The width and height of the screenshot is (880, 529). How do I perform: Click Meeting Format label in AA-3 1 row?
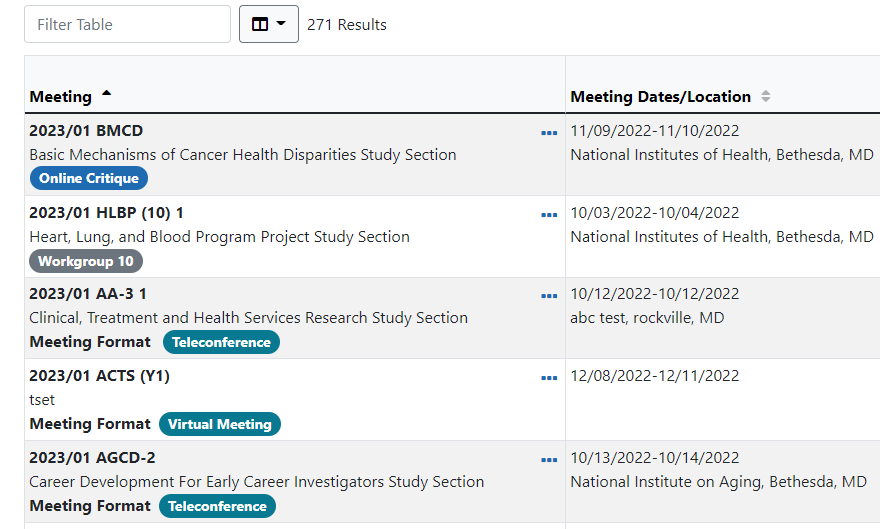point(90,342)
